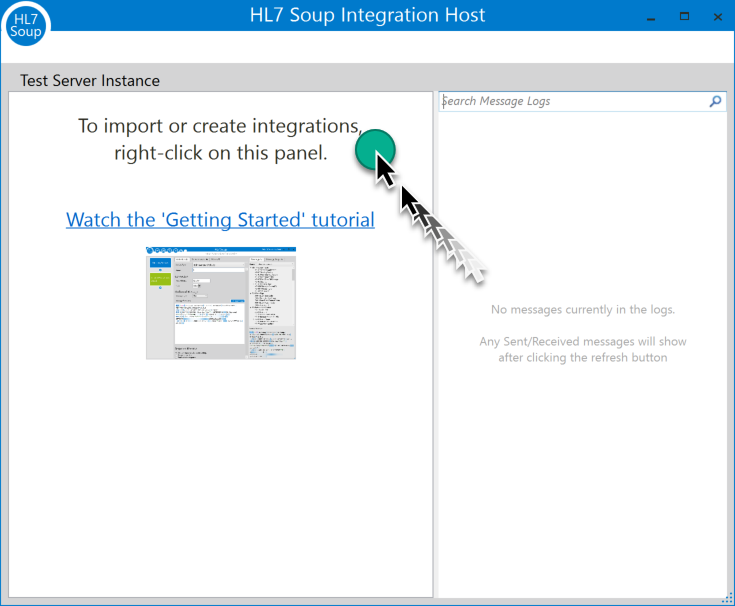This screenshot has width=735, height=606.
Task: Click the search magnifier icon
Action: [x=715, y=101]
